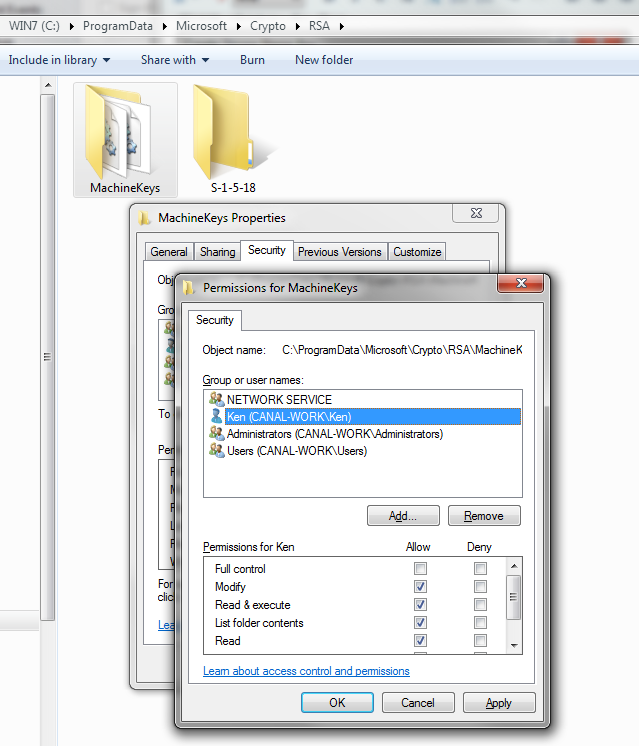The image size is (640, 746).
Task: Click the Ken user icon
Action: (x=217, y=416)
